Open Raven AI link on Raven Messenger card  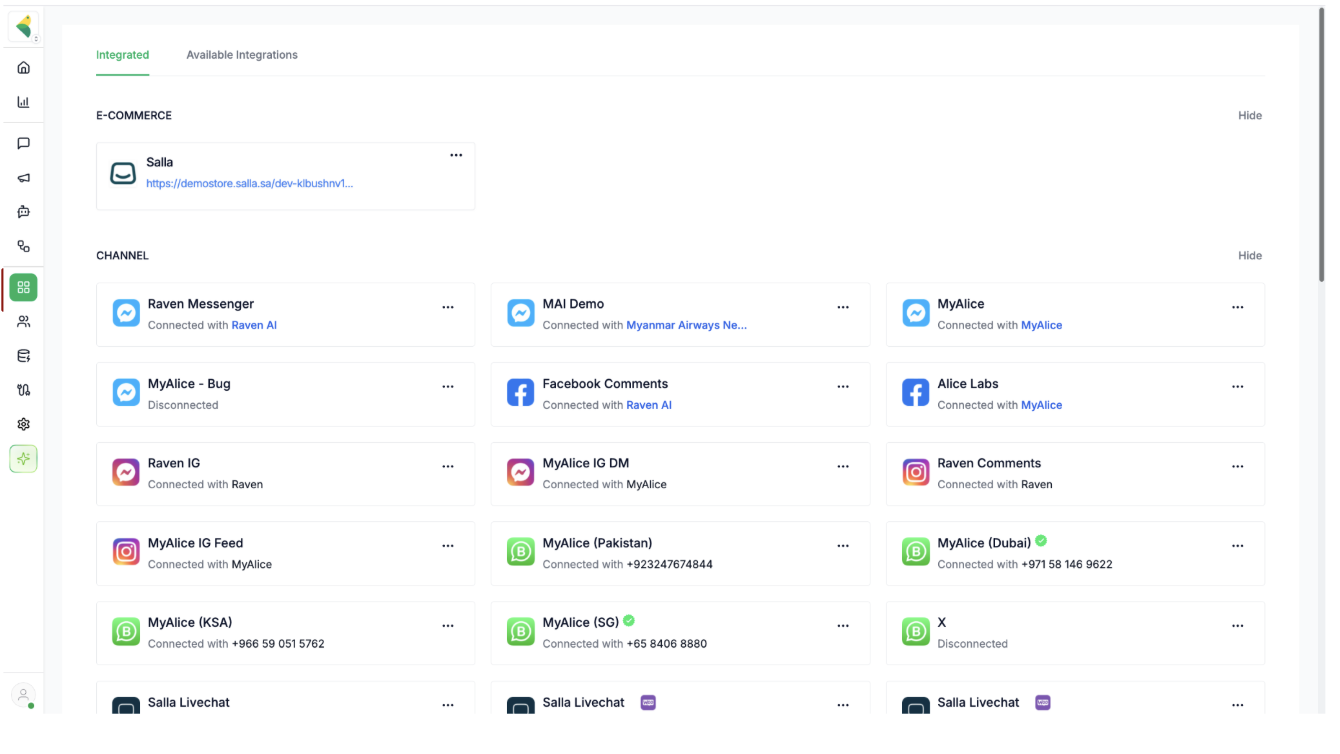click(x=254, y=325)
